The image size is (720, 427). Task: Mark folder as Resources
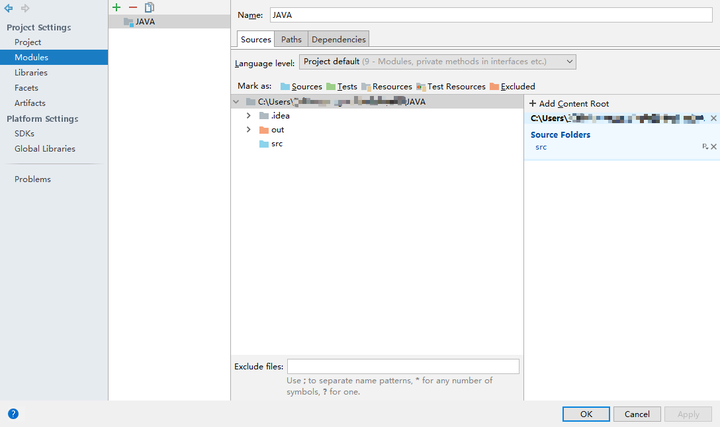(x=387, y=86)
